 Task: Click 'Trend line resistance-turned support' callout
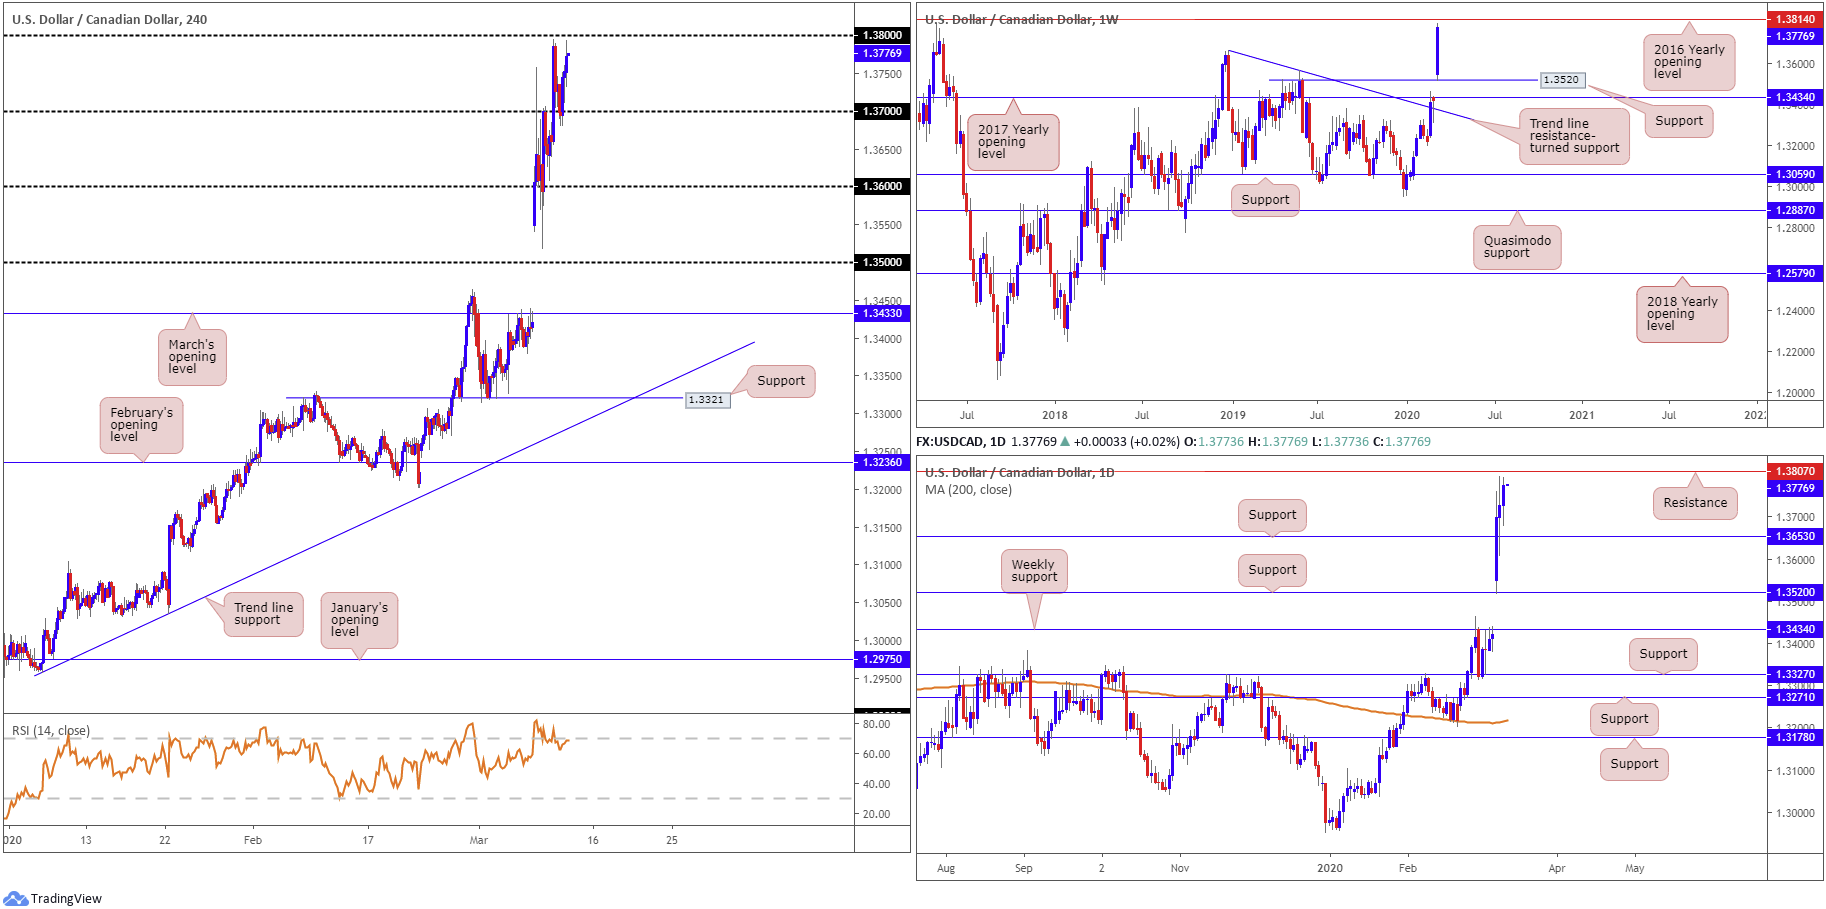click(x=1574, y=136)
